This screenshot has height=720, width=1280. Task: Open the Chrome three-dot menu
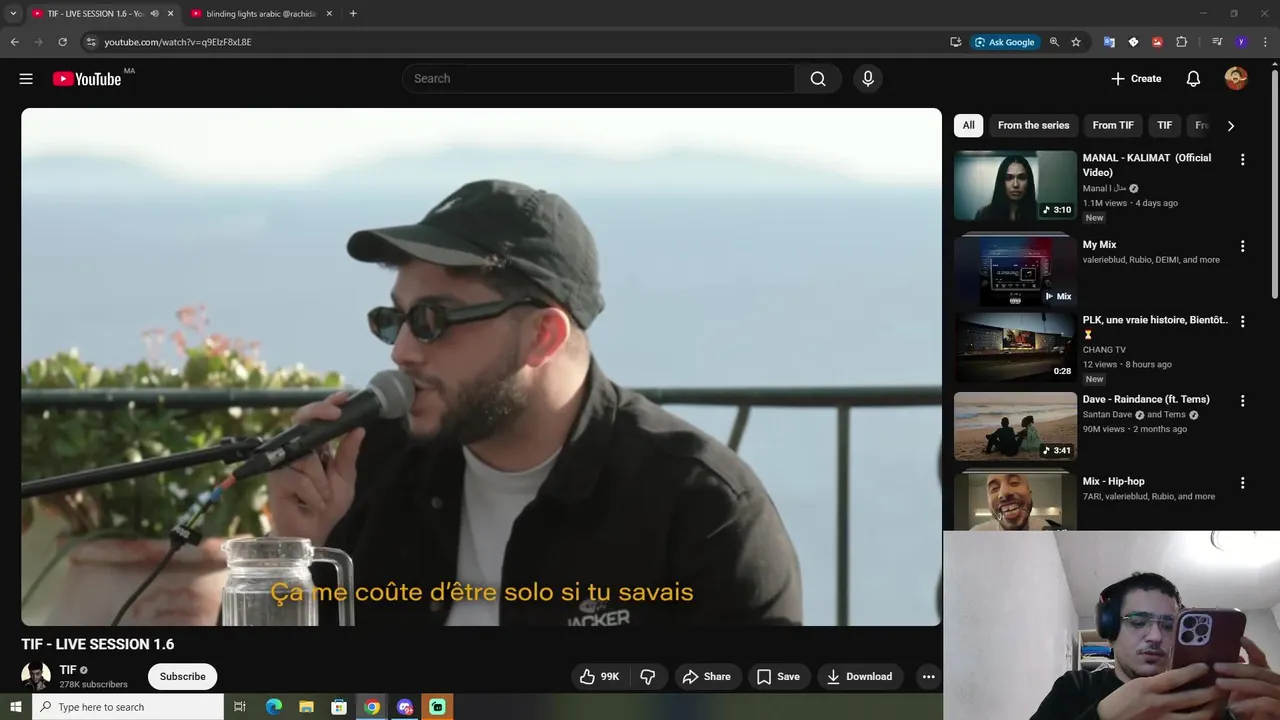1266,42
